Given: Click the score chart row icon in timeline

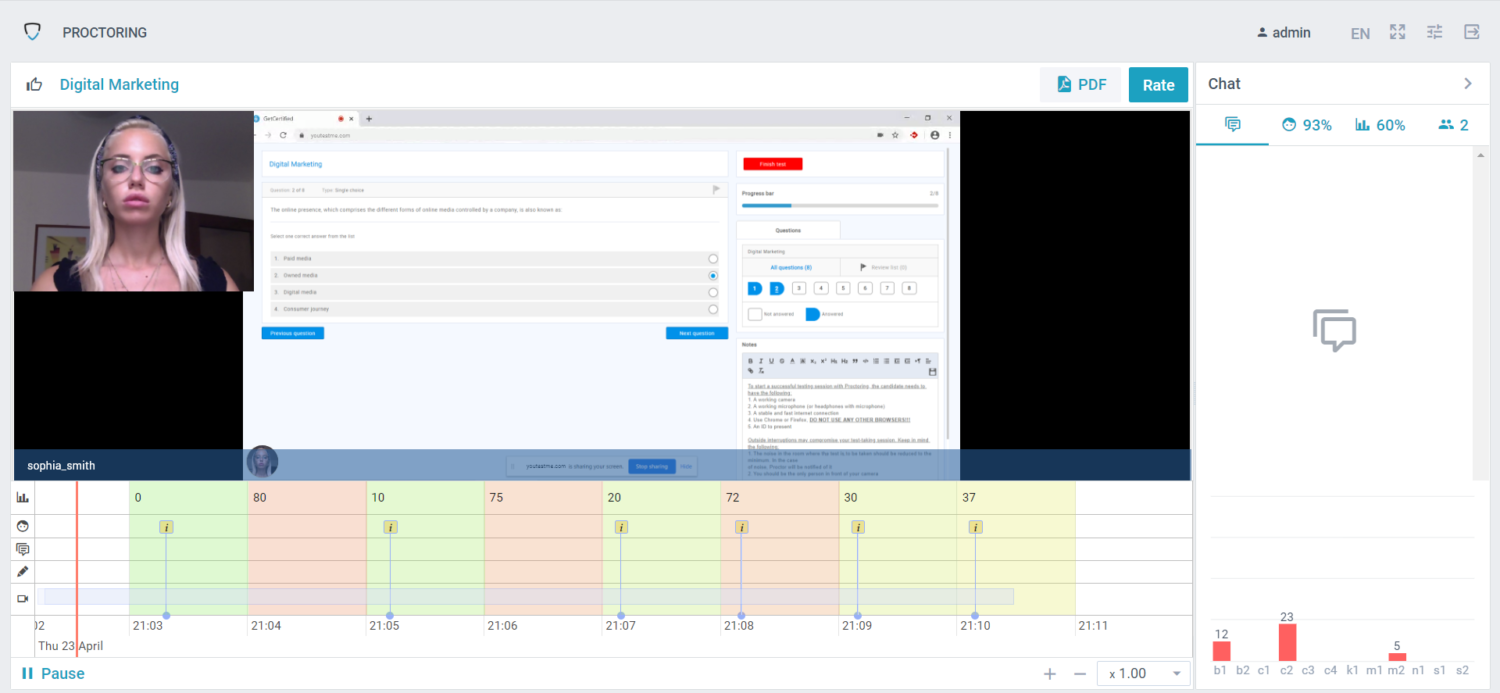Looking at the screenshot, I should (x=23, y=497).
